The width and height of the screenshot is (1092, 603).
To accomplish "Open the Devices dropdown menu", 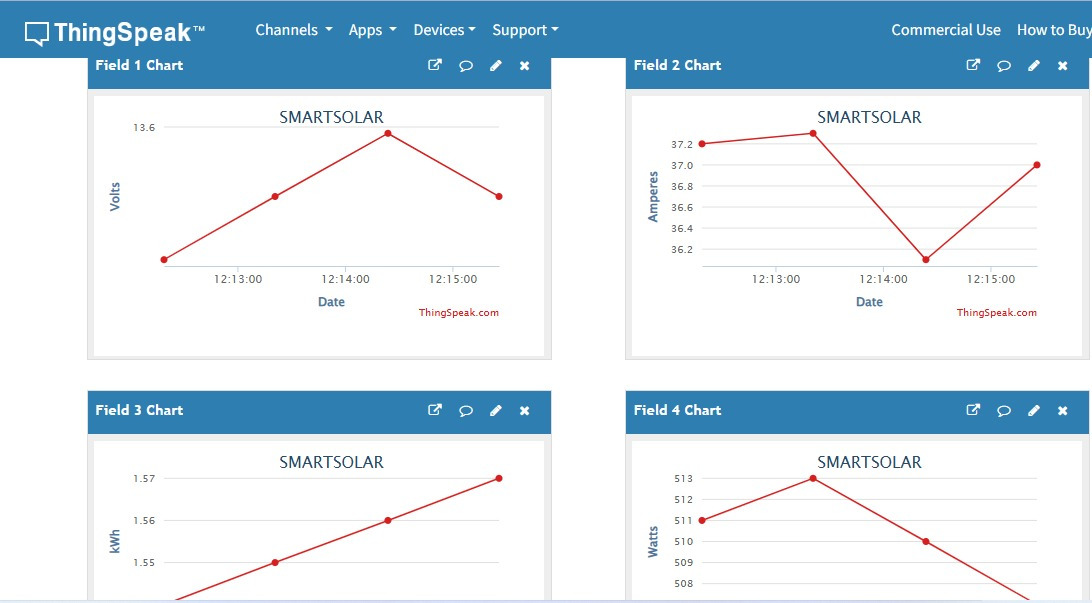I will pyautogui.click(x=444, y=30).
